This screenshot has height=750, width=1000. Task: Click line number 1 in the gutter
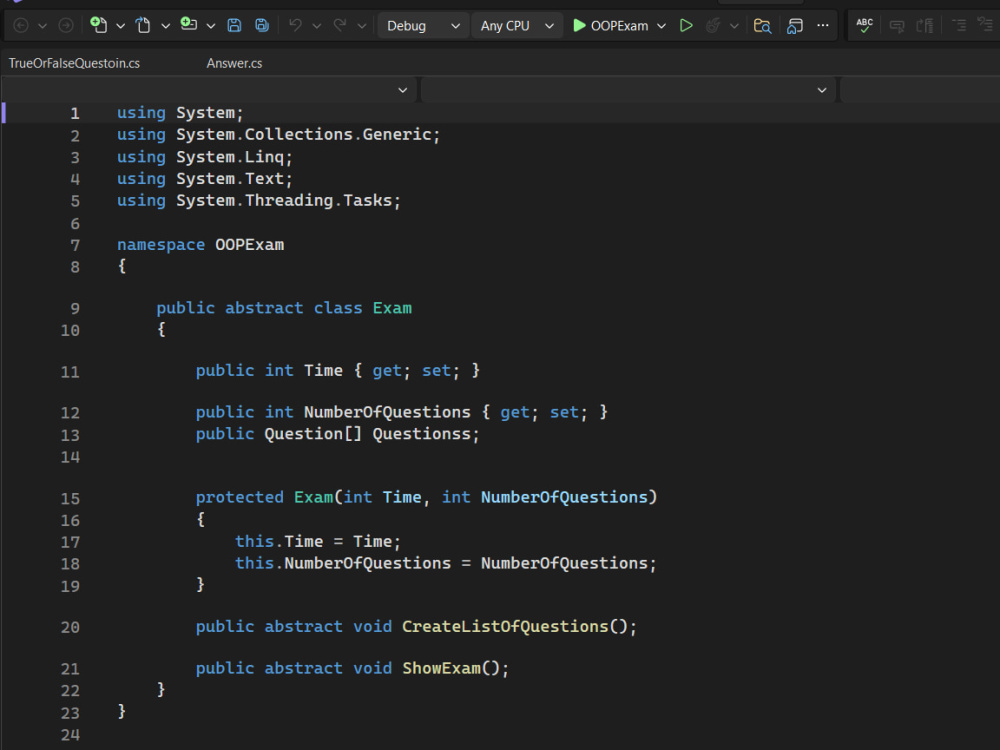[x=75, y=114]
